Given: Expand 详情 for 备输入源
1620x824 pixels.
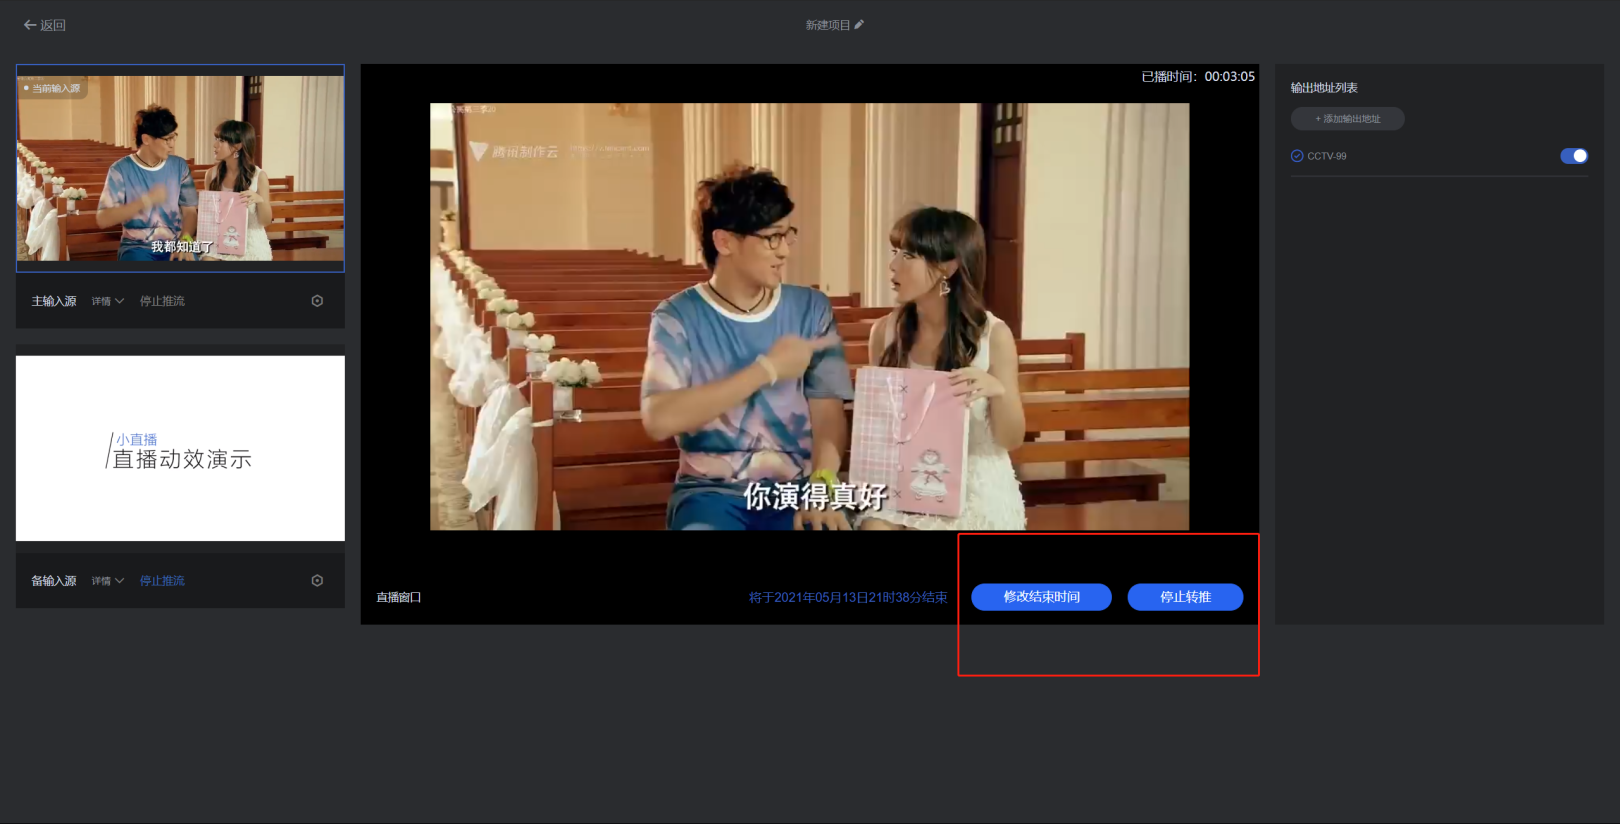Looking at the screenshot, I should click(x=108, y=581).
